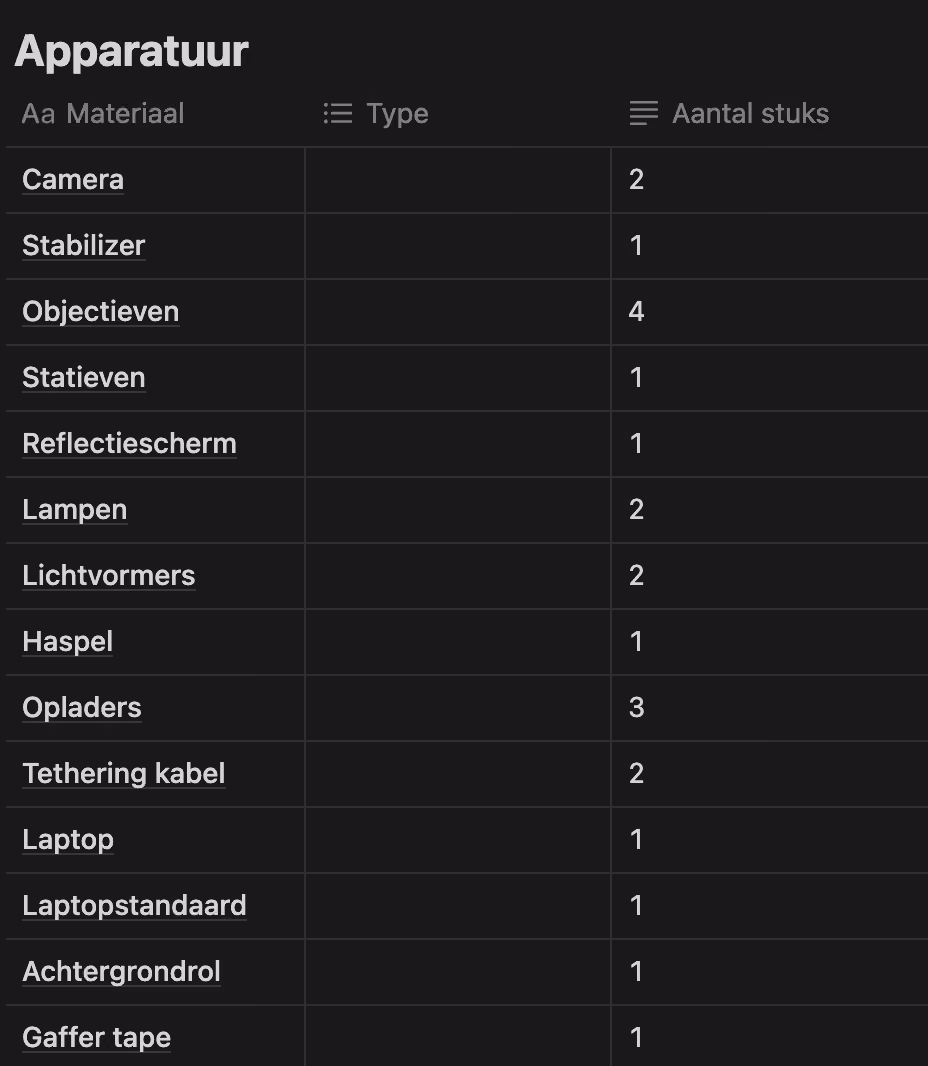Image resolution: width=928 pixels, height=1066 pixels.
Task: Click the list icon beside Type
Action: point(338,114)
